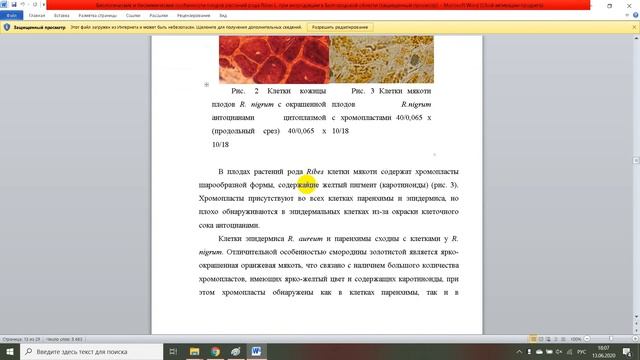Click the Word Help question mark icon

[x=636, y=15]
